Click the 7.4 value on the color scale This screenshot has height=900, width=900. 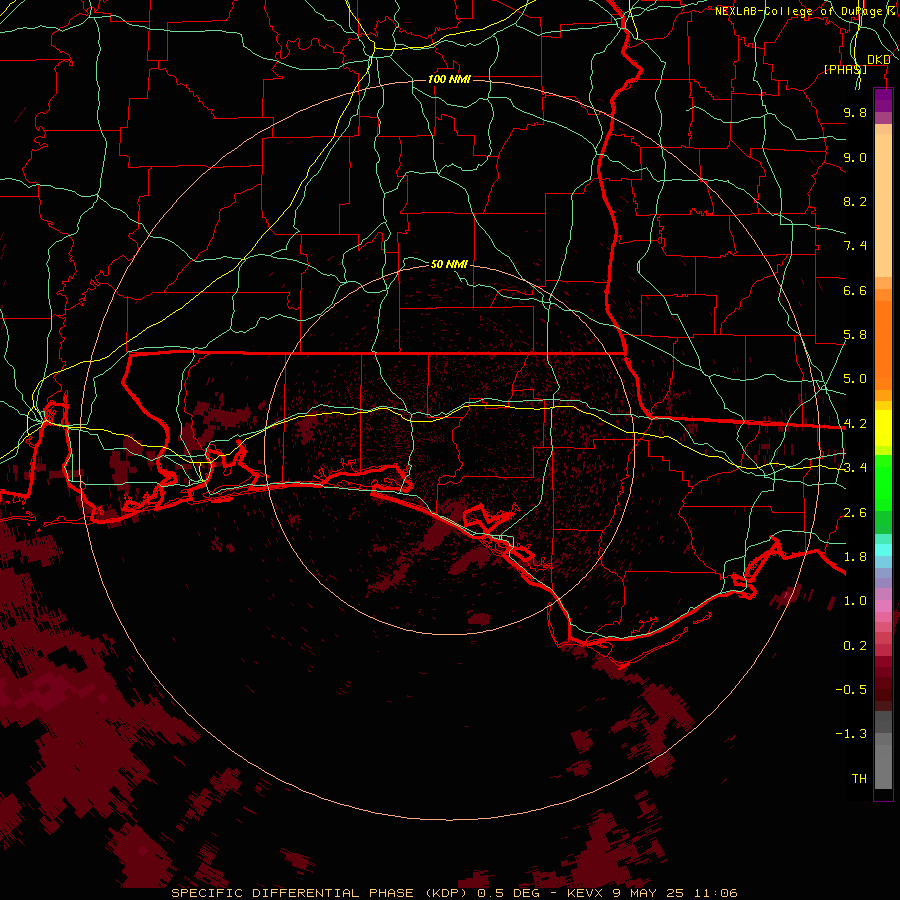coord(855,246)
